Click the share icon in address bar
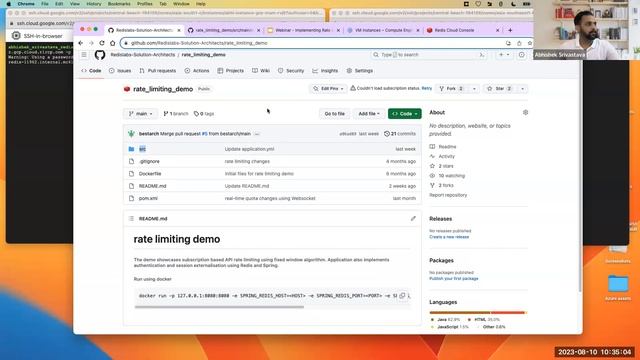 tap(519, 43)
